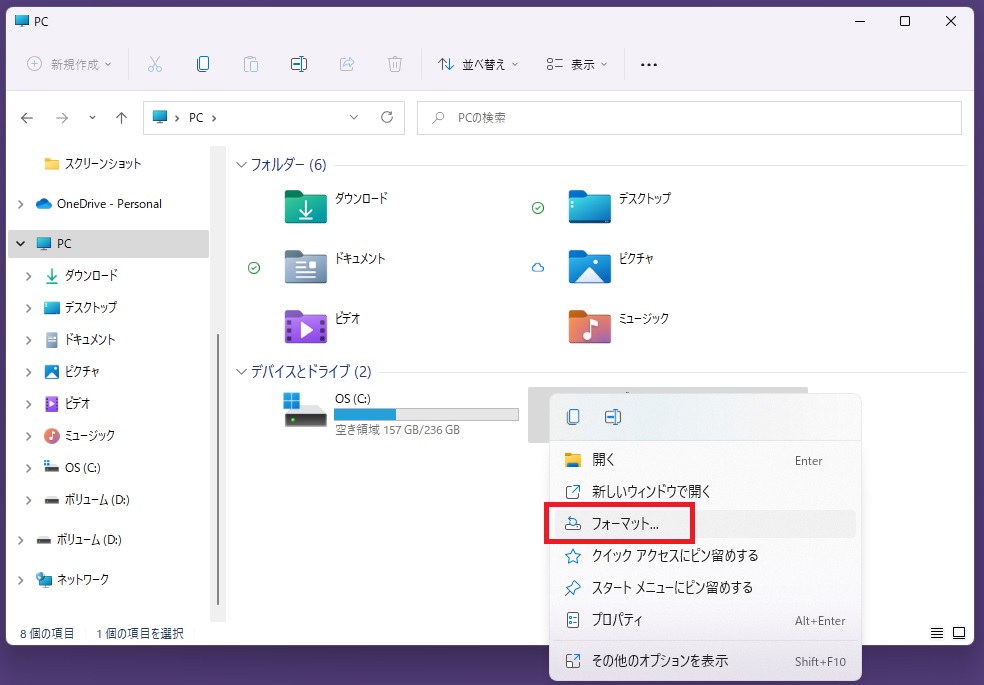Expand the OneDrive - Personal tree node
The height and width of the screenshot is (685, 984).
[x=21, y=204]
